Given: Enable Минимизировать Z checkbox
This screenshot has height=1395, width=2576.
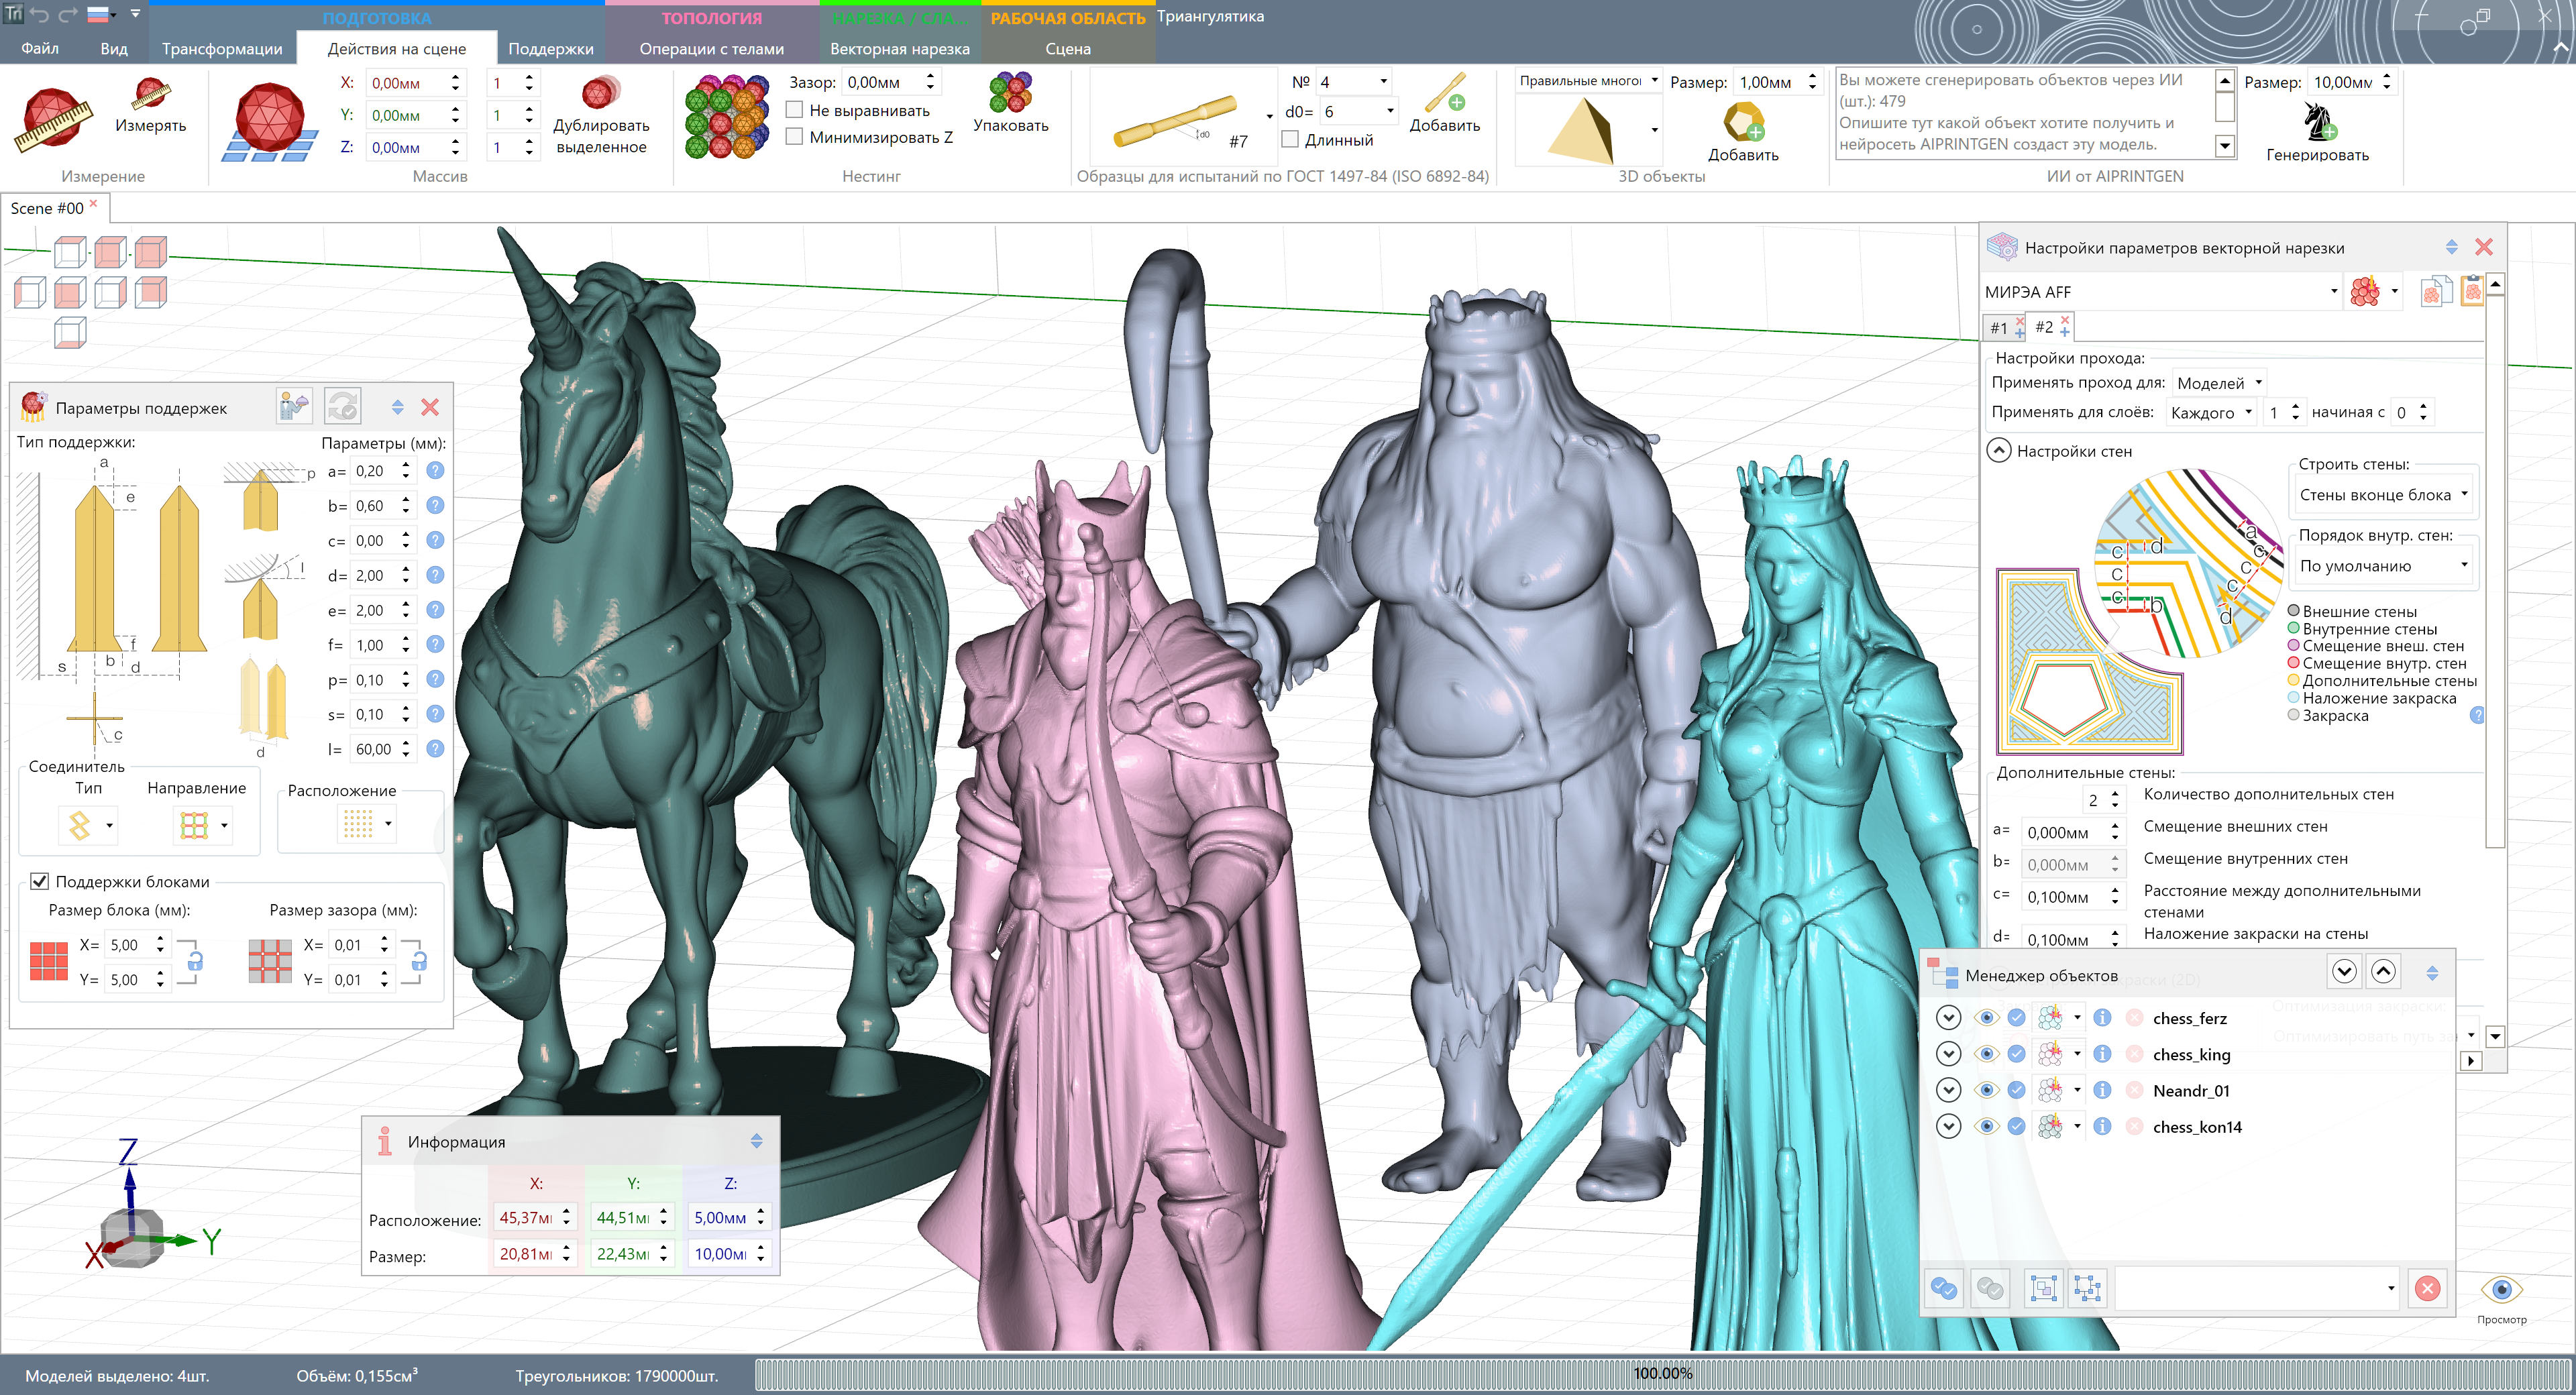Looking at the screenshot, I should pos(795,137).
